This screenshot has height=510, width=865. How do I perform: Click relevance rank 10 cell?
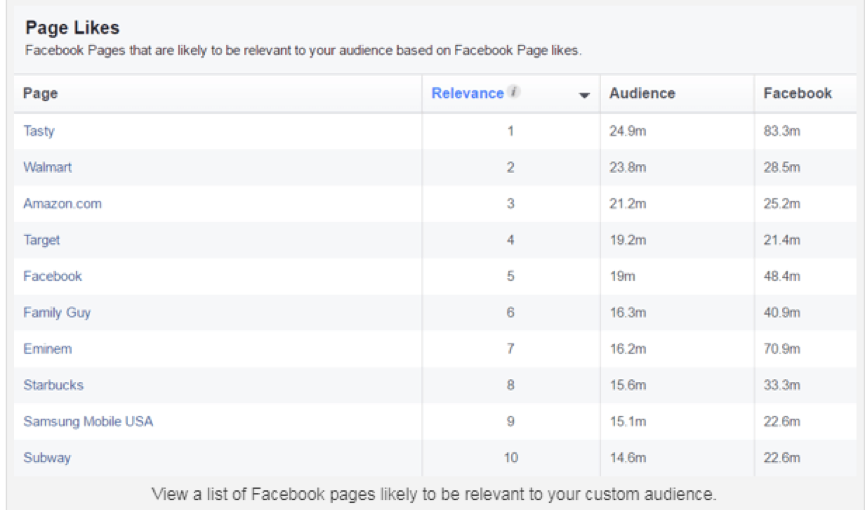click(510, 457)
